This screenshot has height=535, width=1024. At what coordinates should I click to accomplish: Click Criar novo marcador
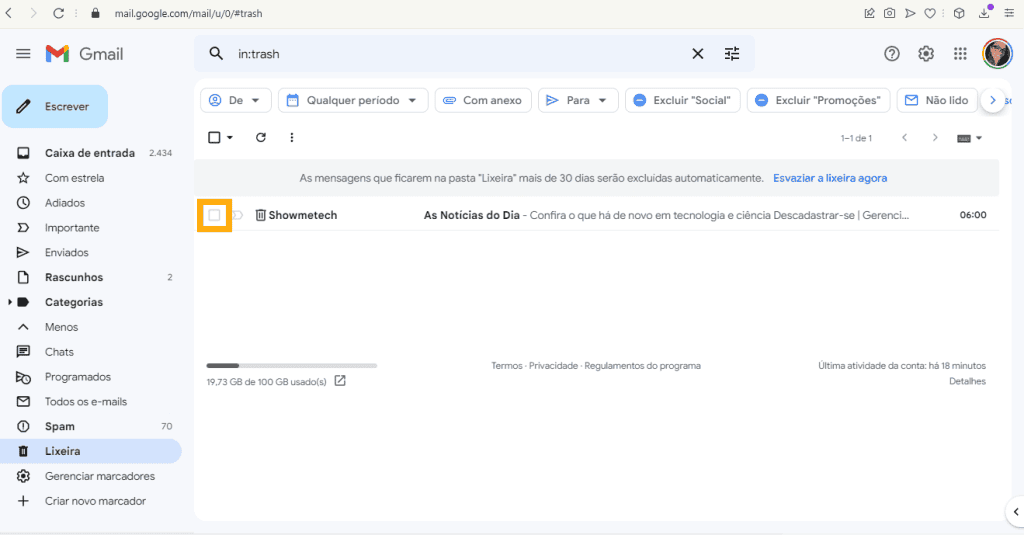tap(95, 500)
